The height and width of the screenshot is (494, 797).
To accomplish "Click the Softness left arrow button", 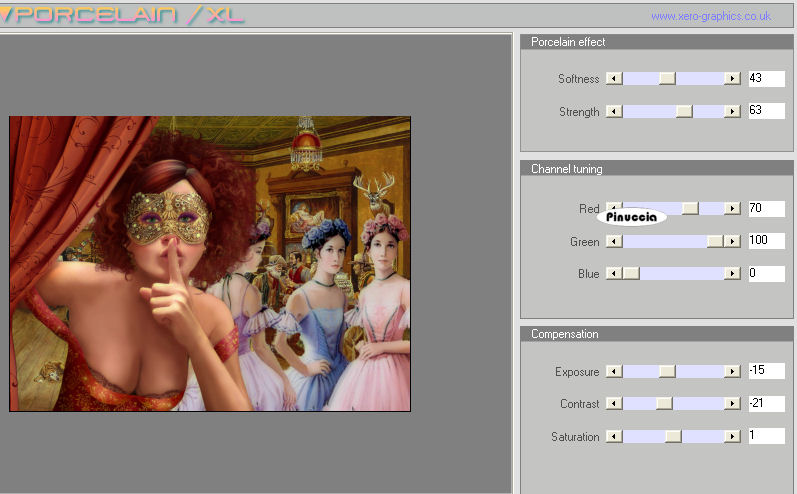I will pos(614,78).
